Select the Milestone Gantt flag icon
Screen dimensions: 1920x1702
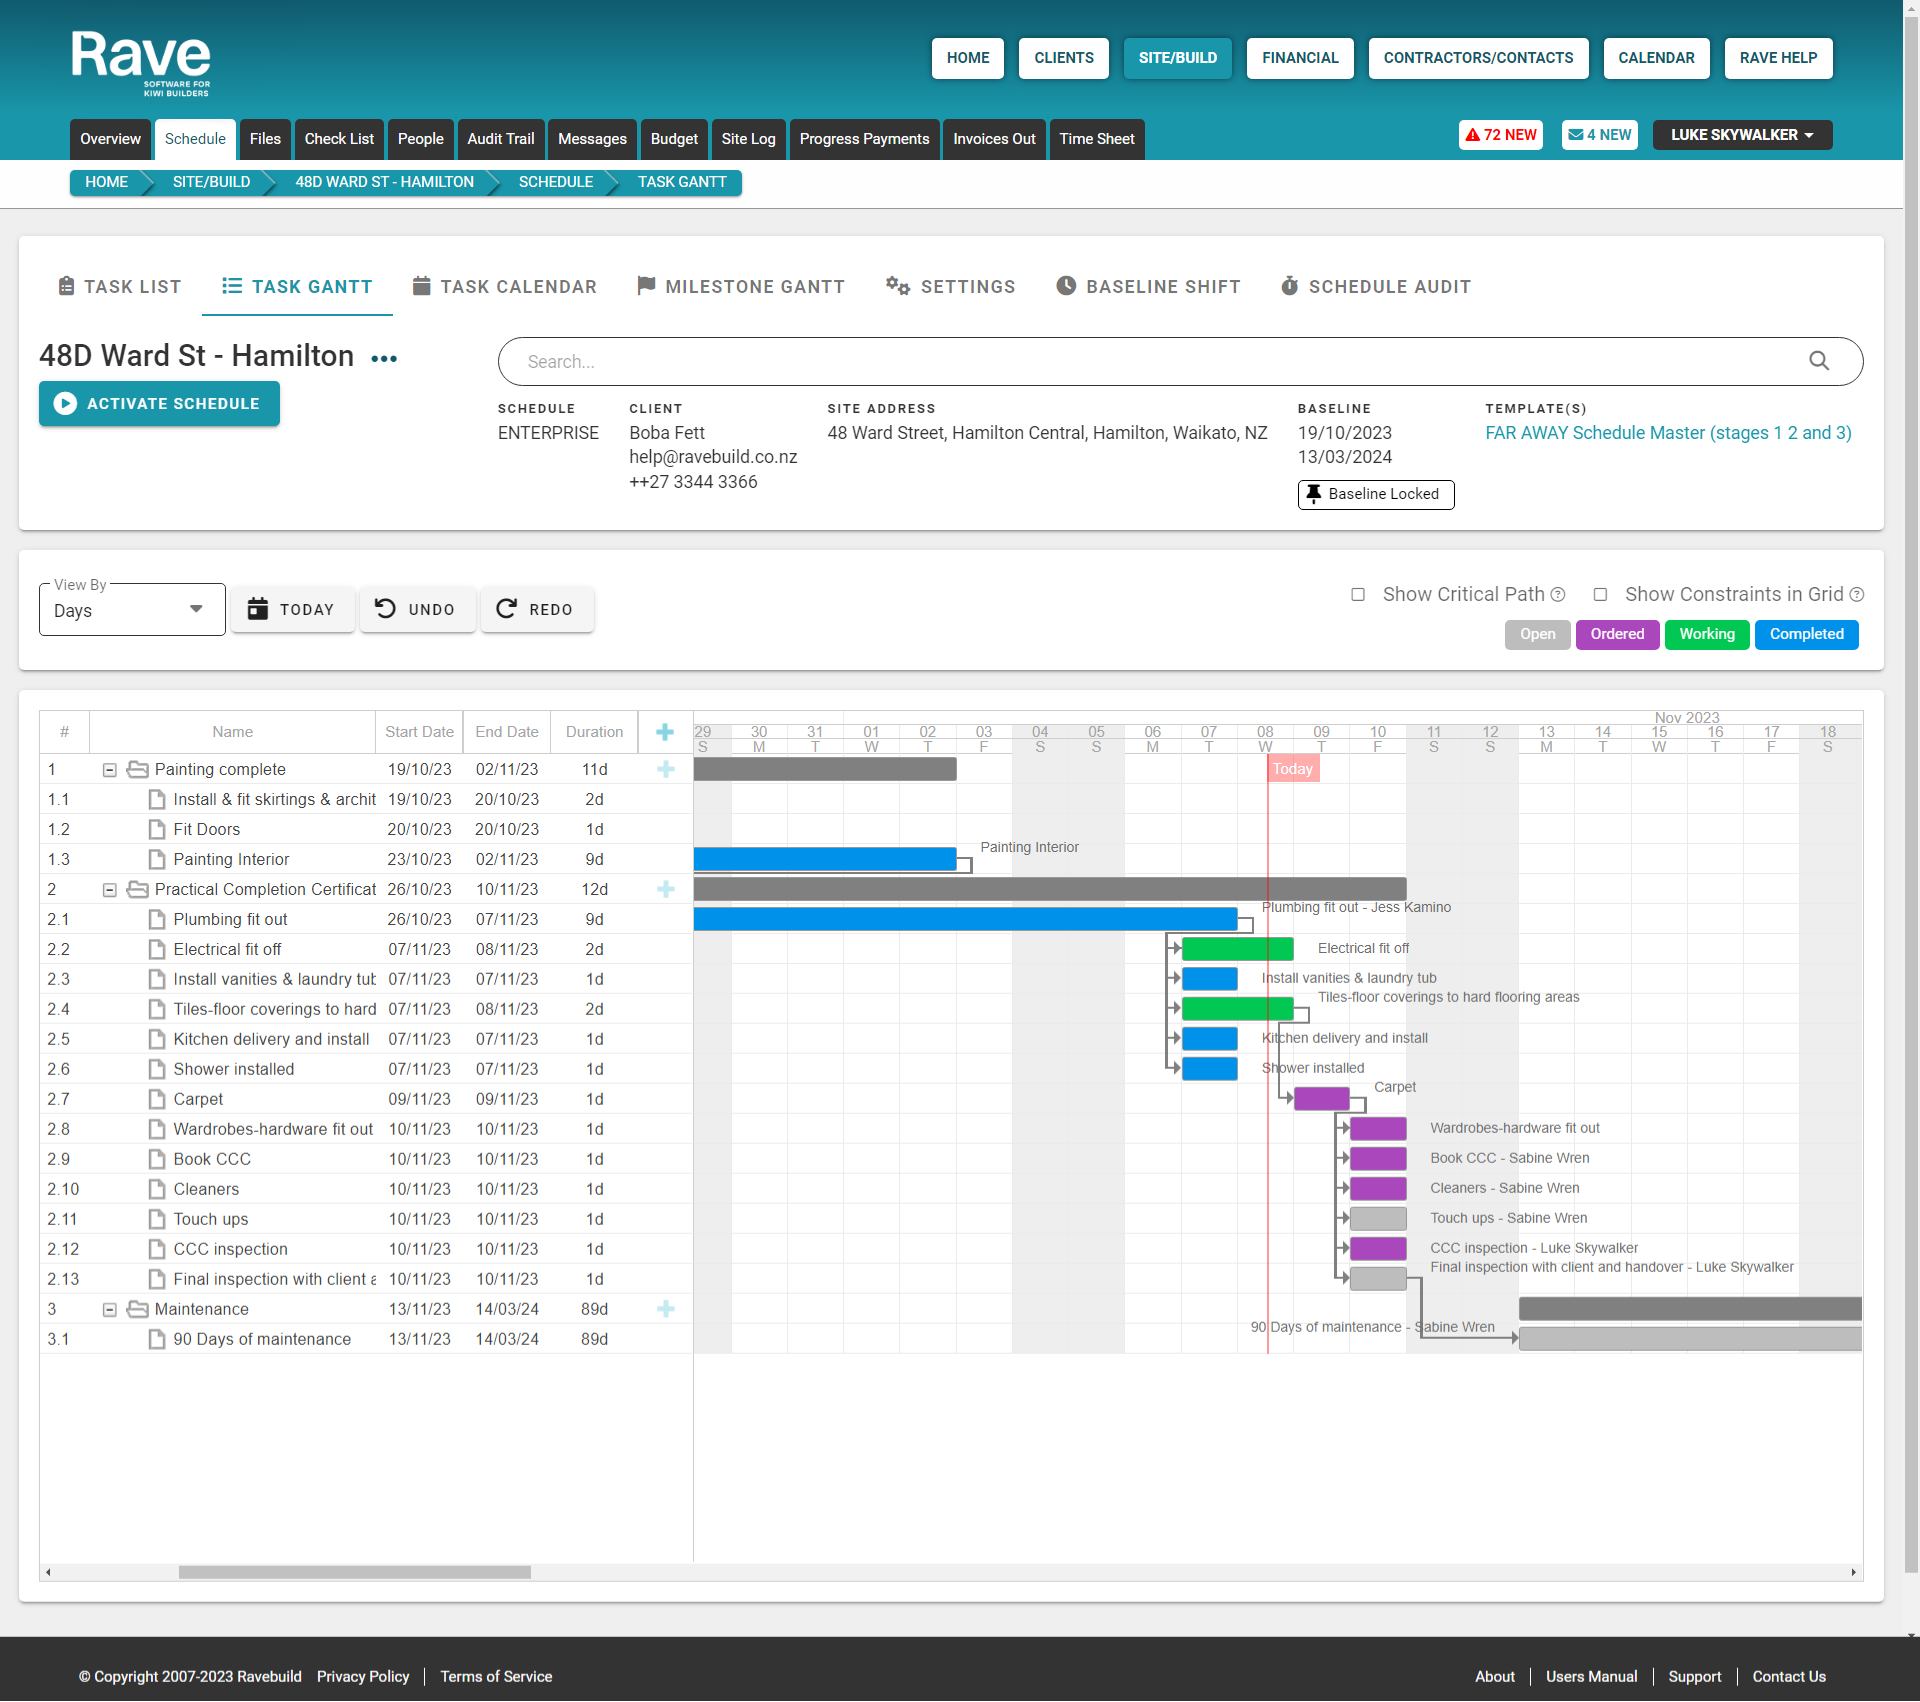tap(646, 286)
